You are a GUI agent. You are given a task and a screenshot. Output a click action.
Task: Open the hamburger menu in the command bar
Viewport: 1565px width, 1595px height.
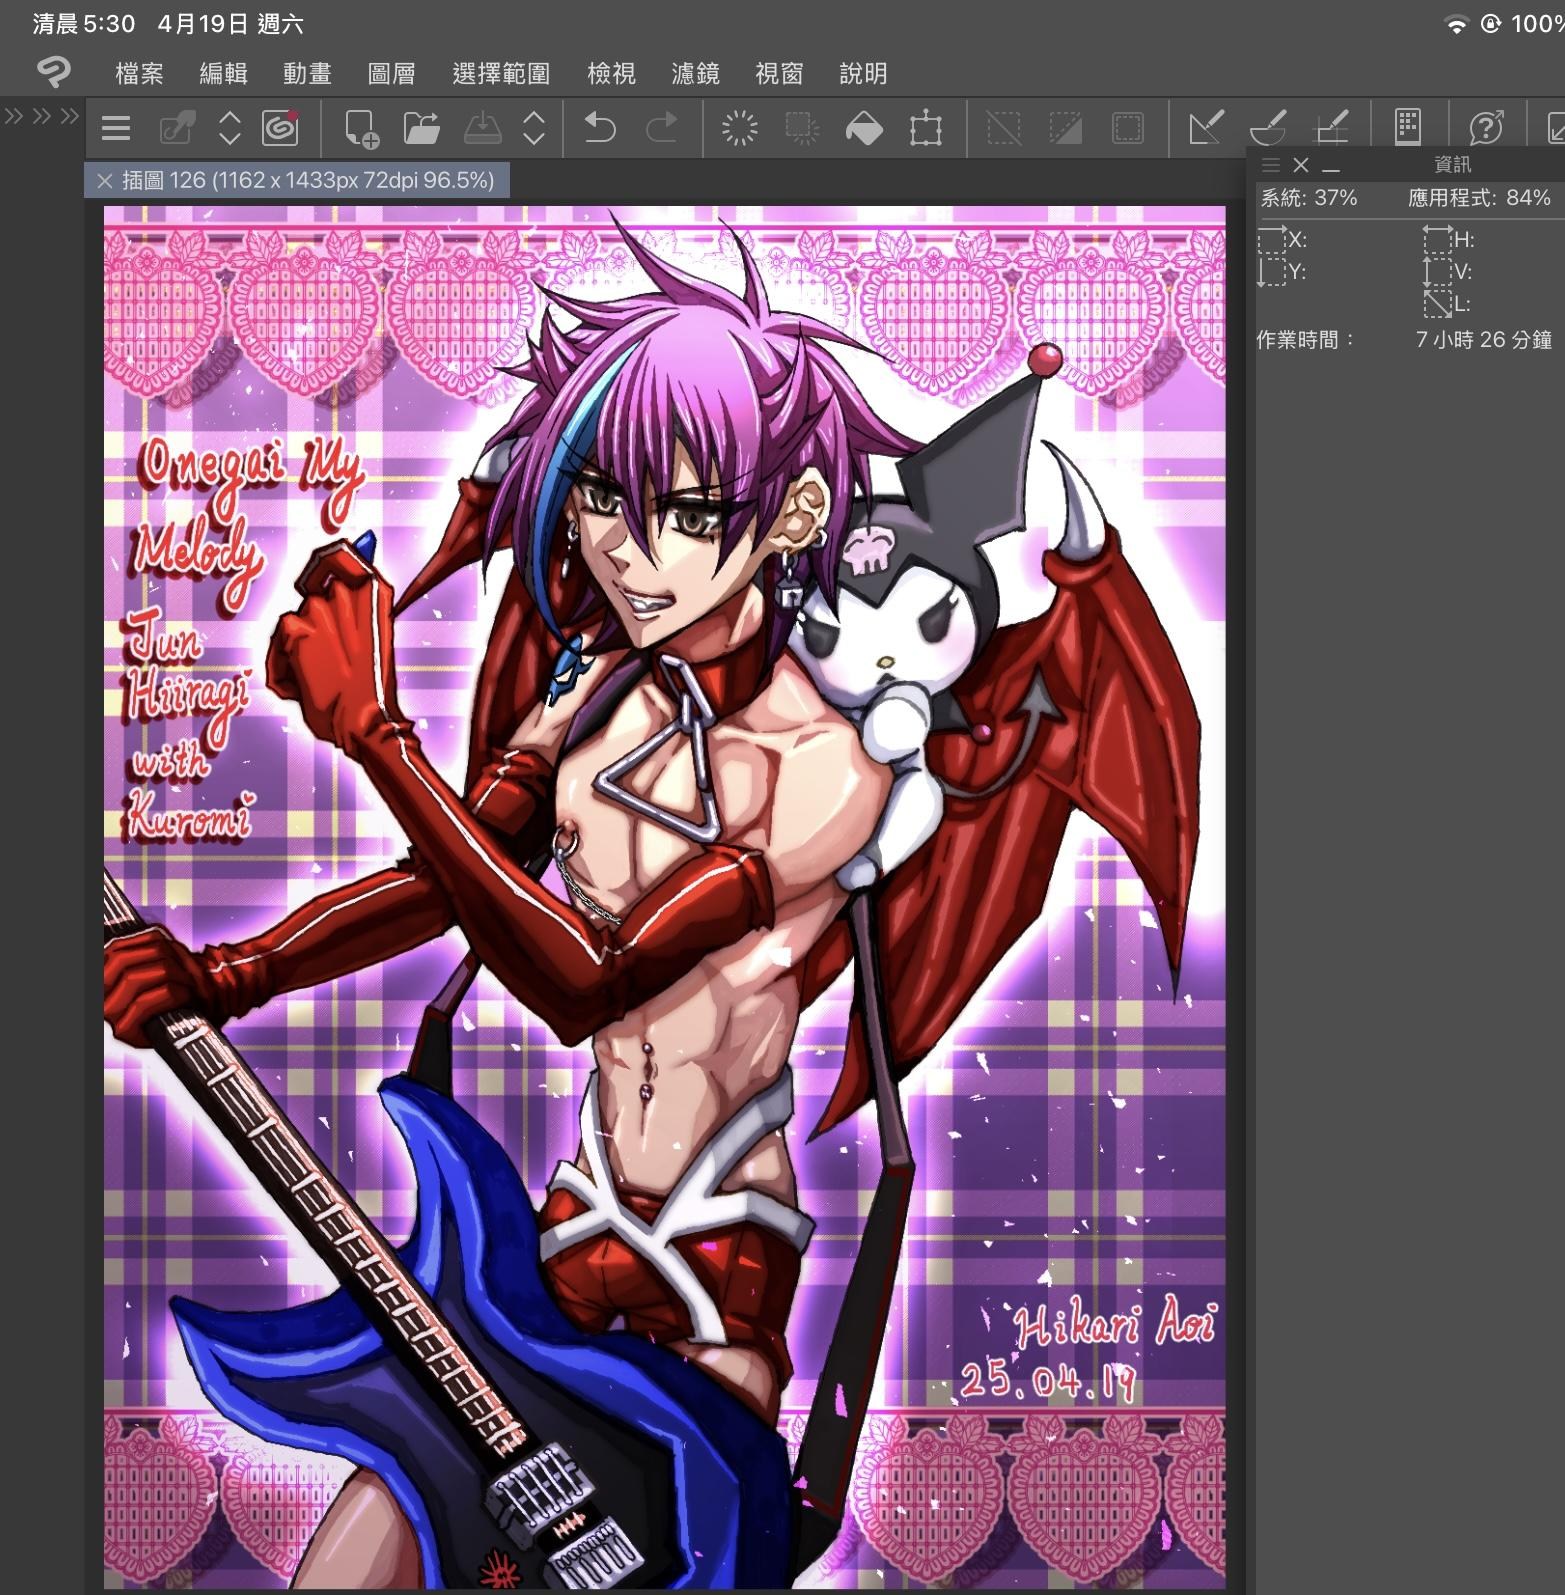tap(116, 128)
